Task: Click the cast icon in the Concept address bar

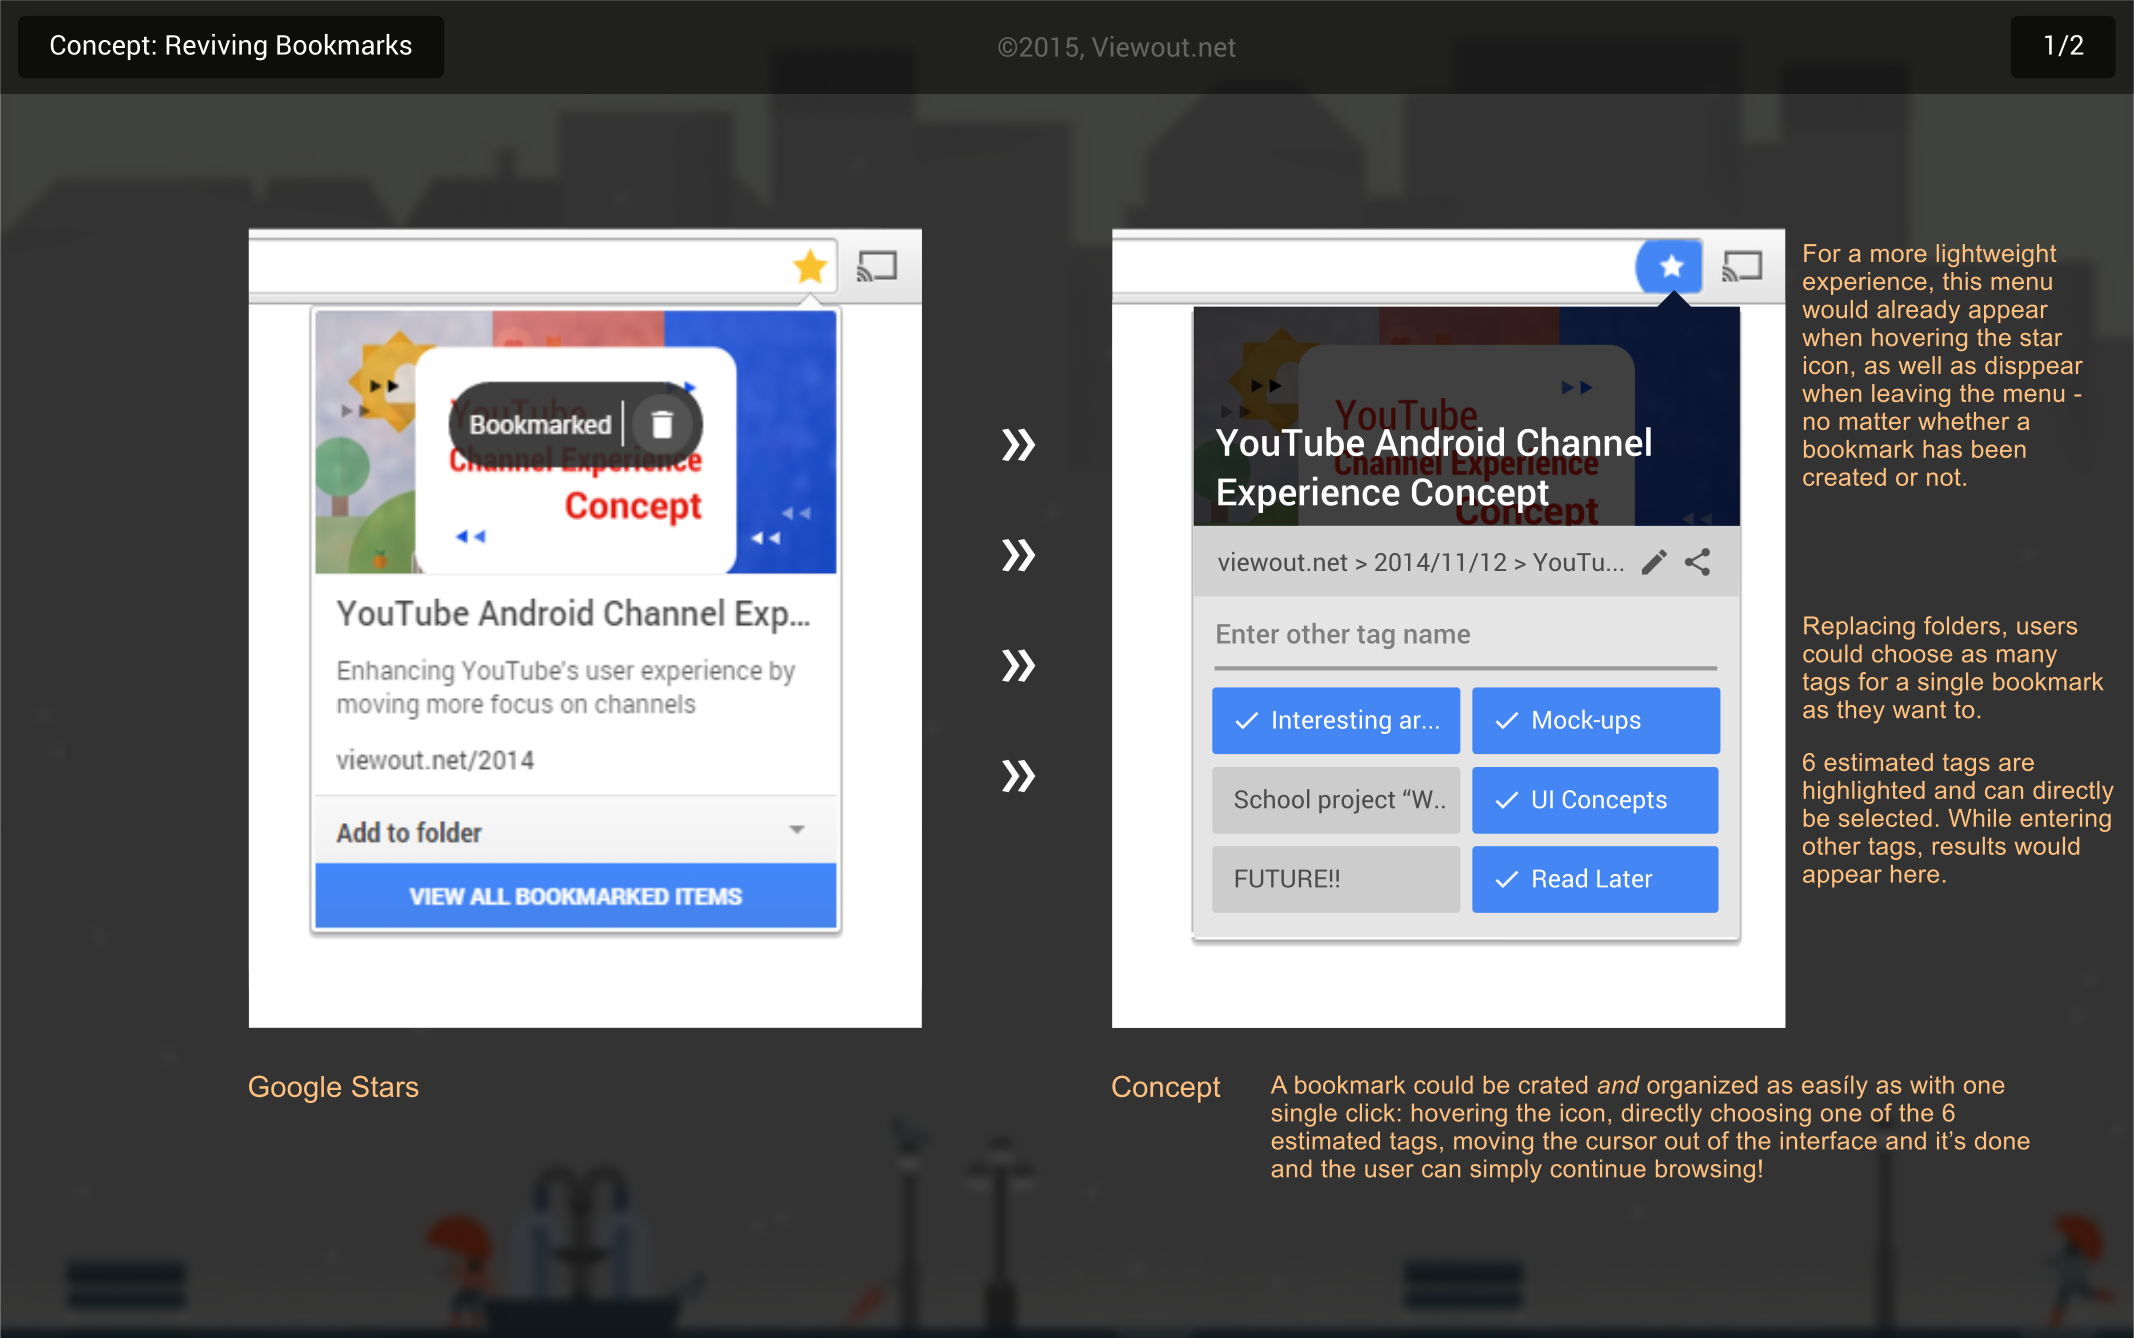Action: click(x=1741, y=266)
